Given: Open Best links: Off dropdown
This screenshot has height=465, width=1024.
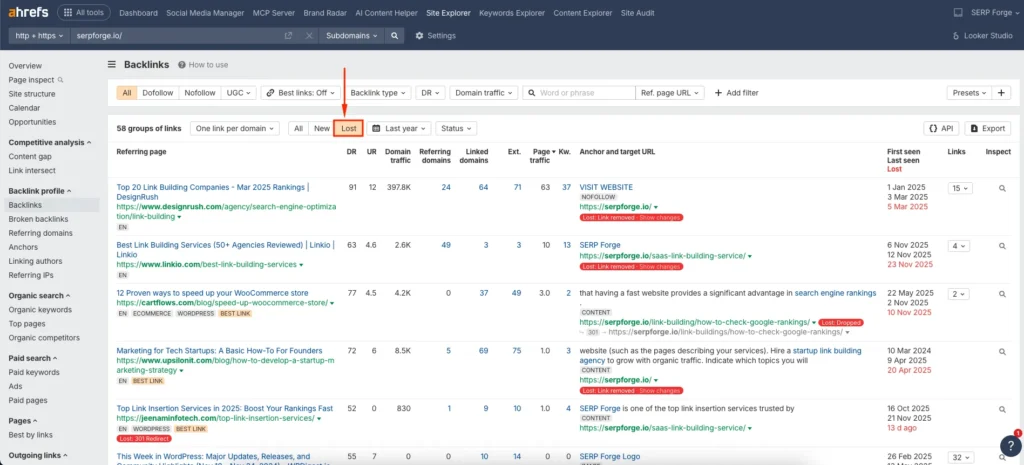Looking at the screenshot, I should (300, 93).
